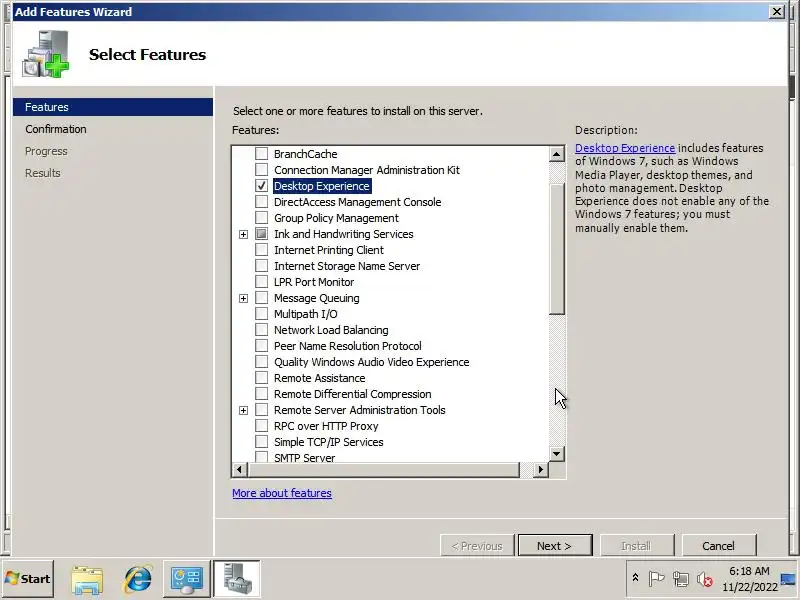Viewport: 800px width, 600px height.
Task: Click the Show desktop button in tray corner
Action: pos(789,579)
